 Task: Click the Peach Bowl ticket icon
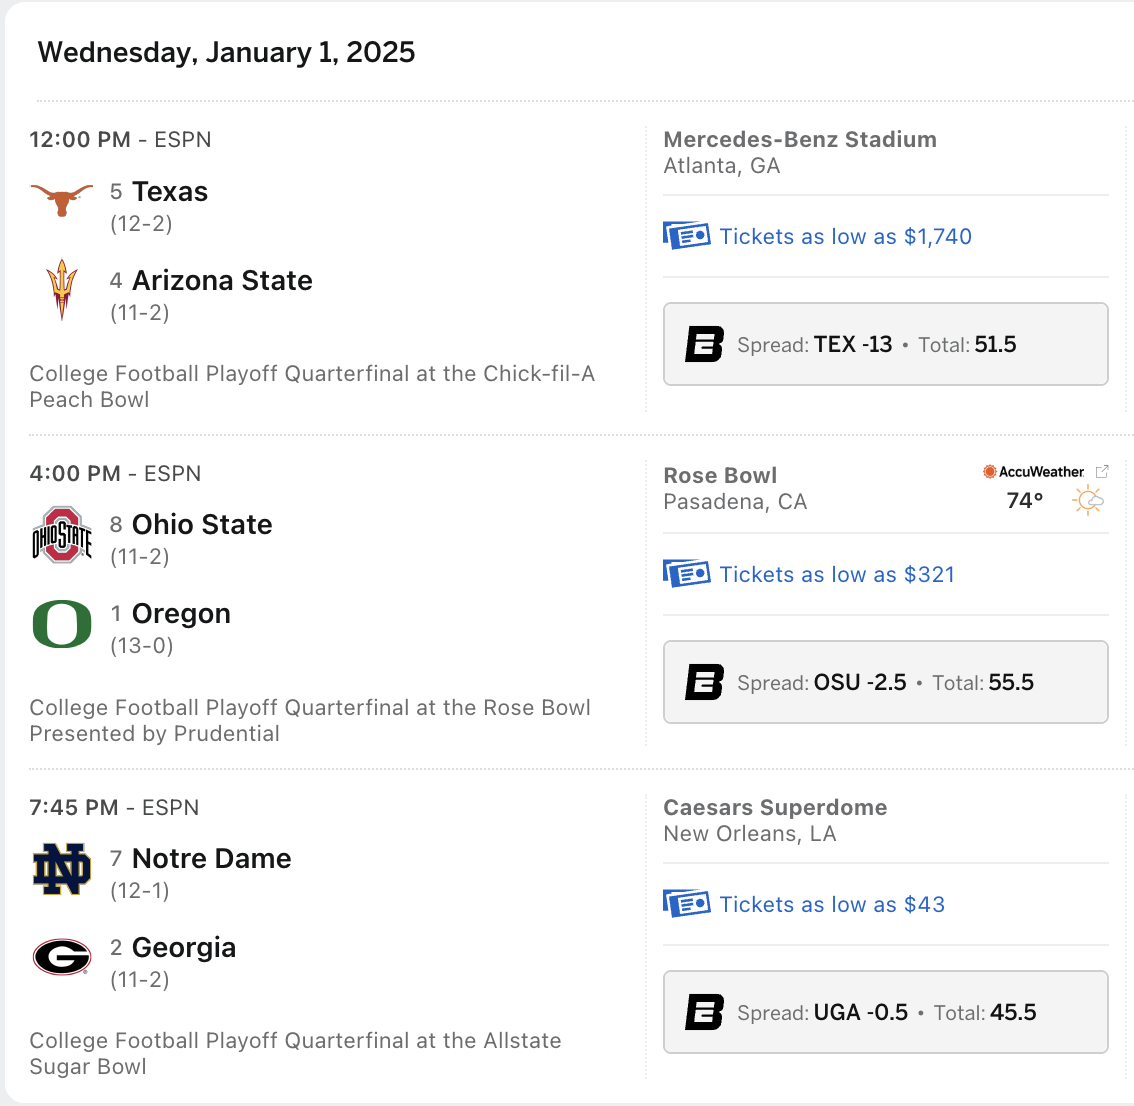686,235
